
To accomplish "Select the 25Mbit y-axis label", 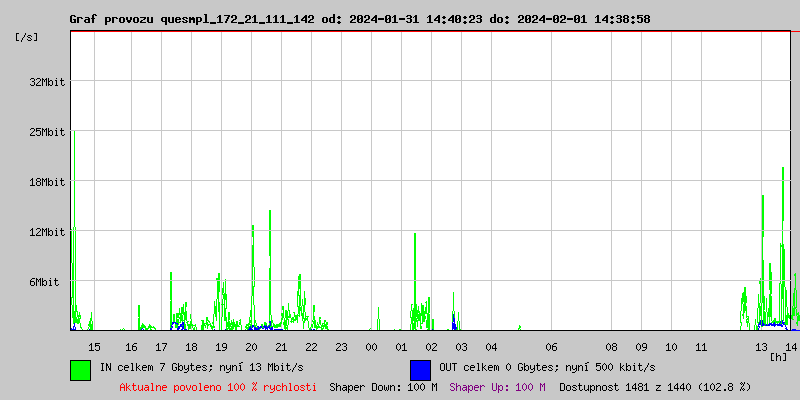I will pyautogui.click(x=47, y=132).
